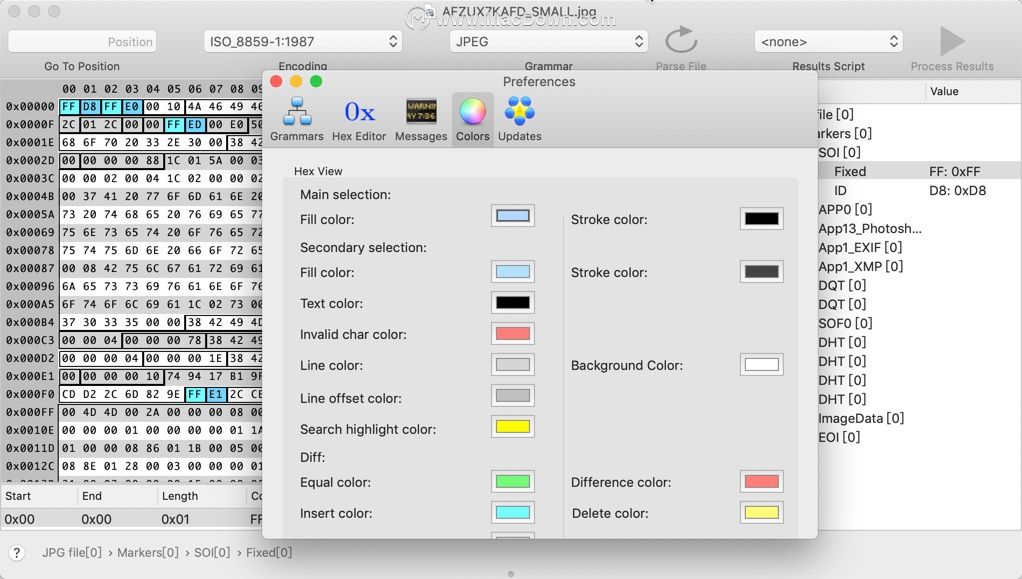Open the Updates preferences pane

coord(519,119)
